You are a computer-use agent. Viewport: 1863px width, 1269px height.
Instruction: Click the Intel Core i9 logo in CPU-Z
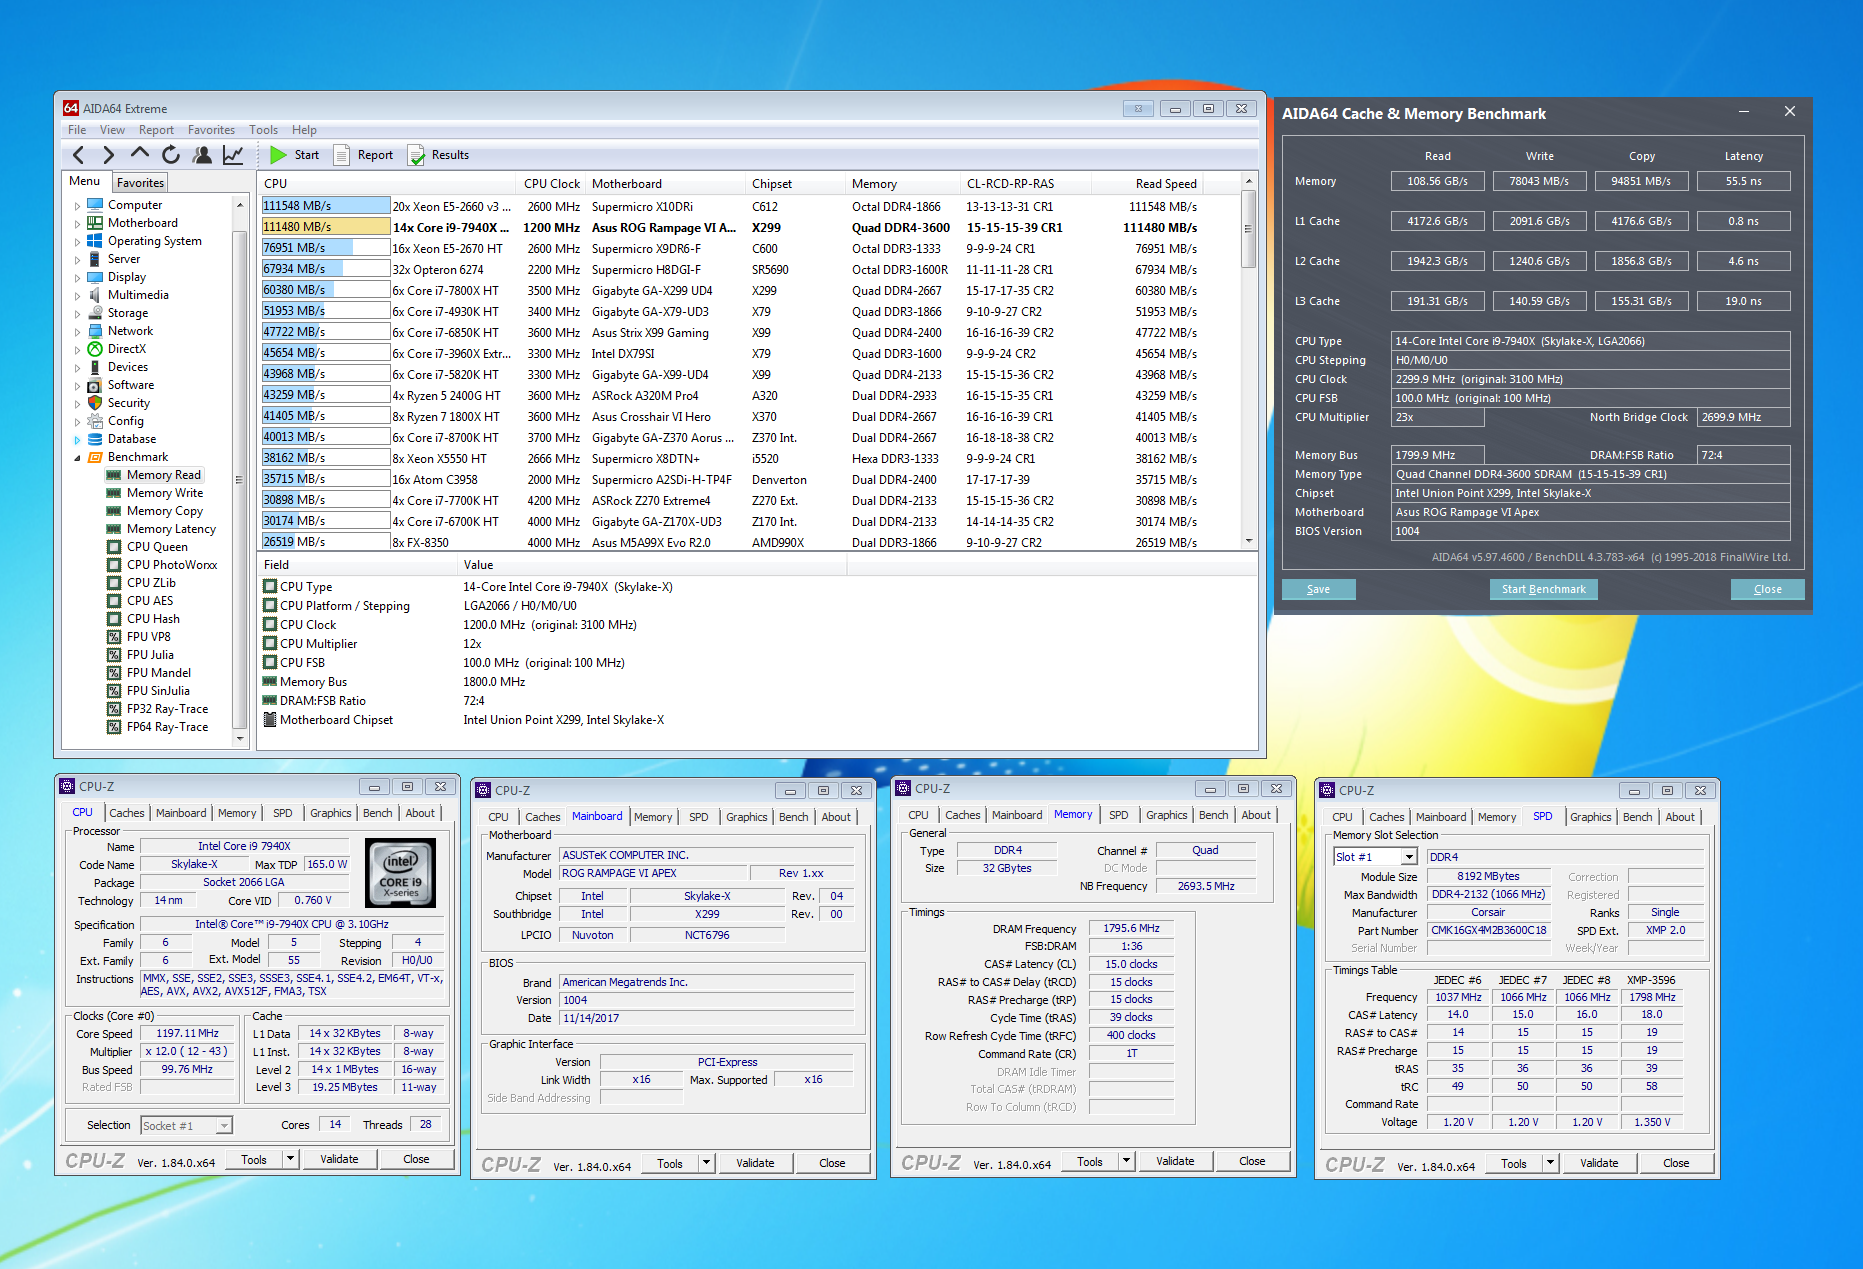401,873
